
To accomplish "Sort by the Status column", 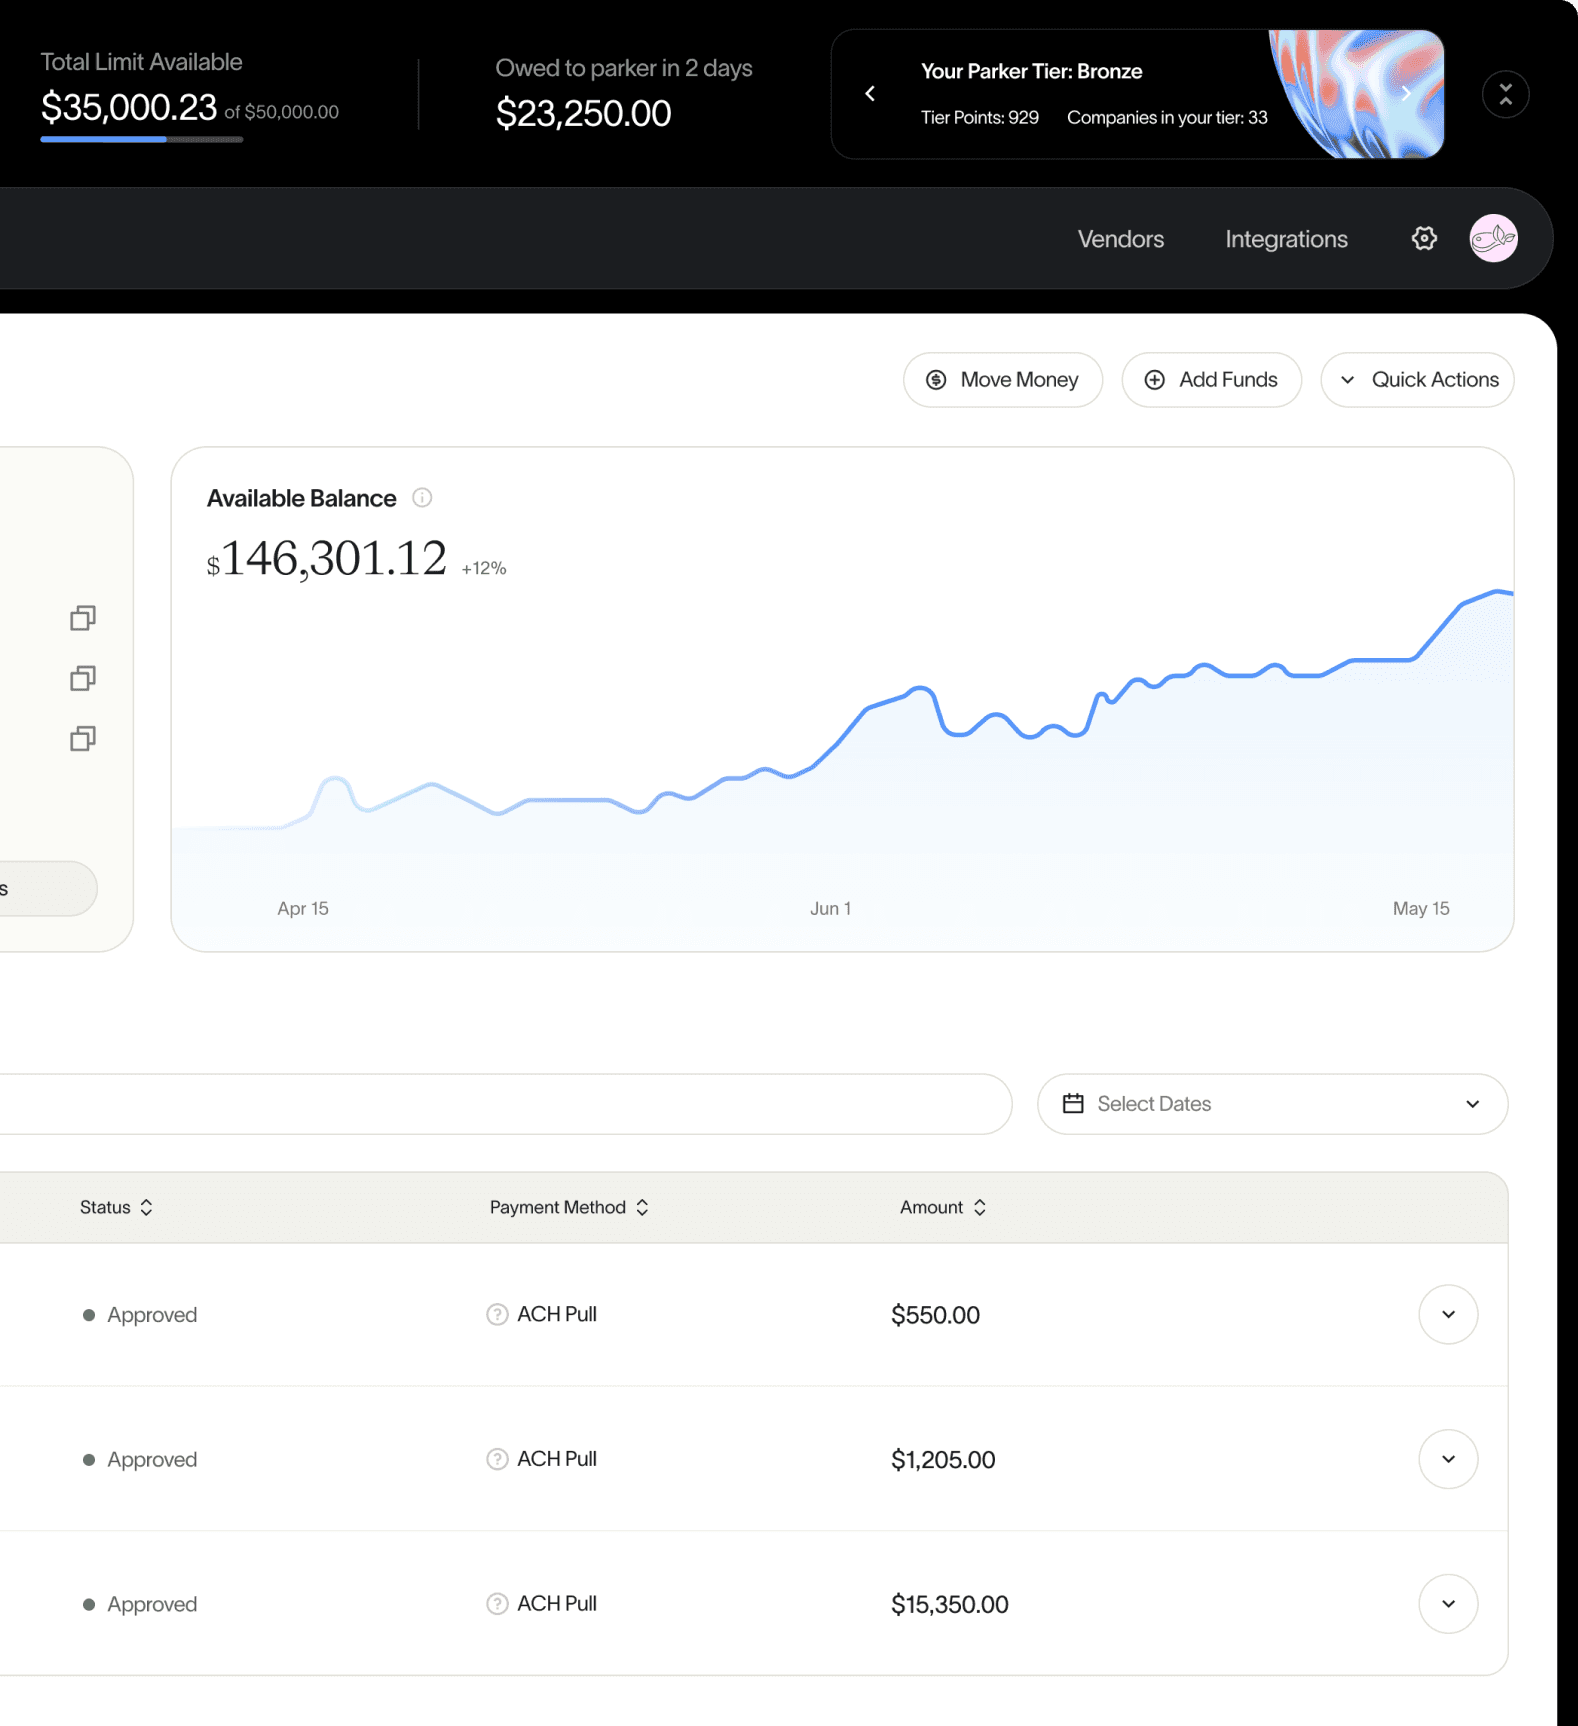I will pyautogui.click(x=116, y=1207).
